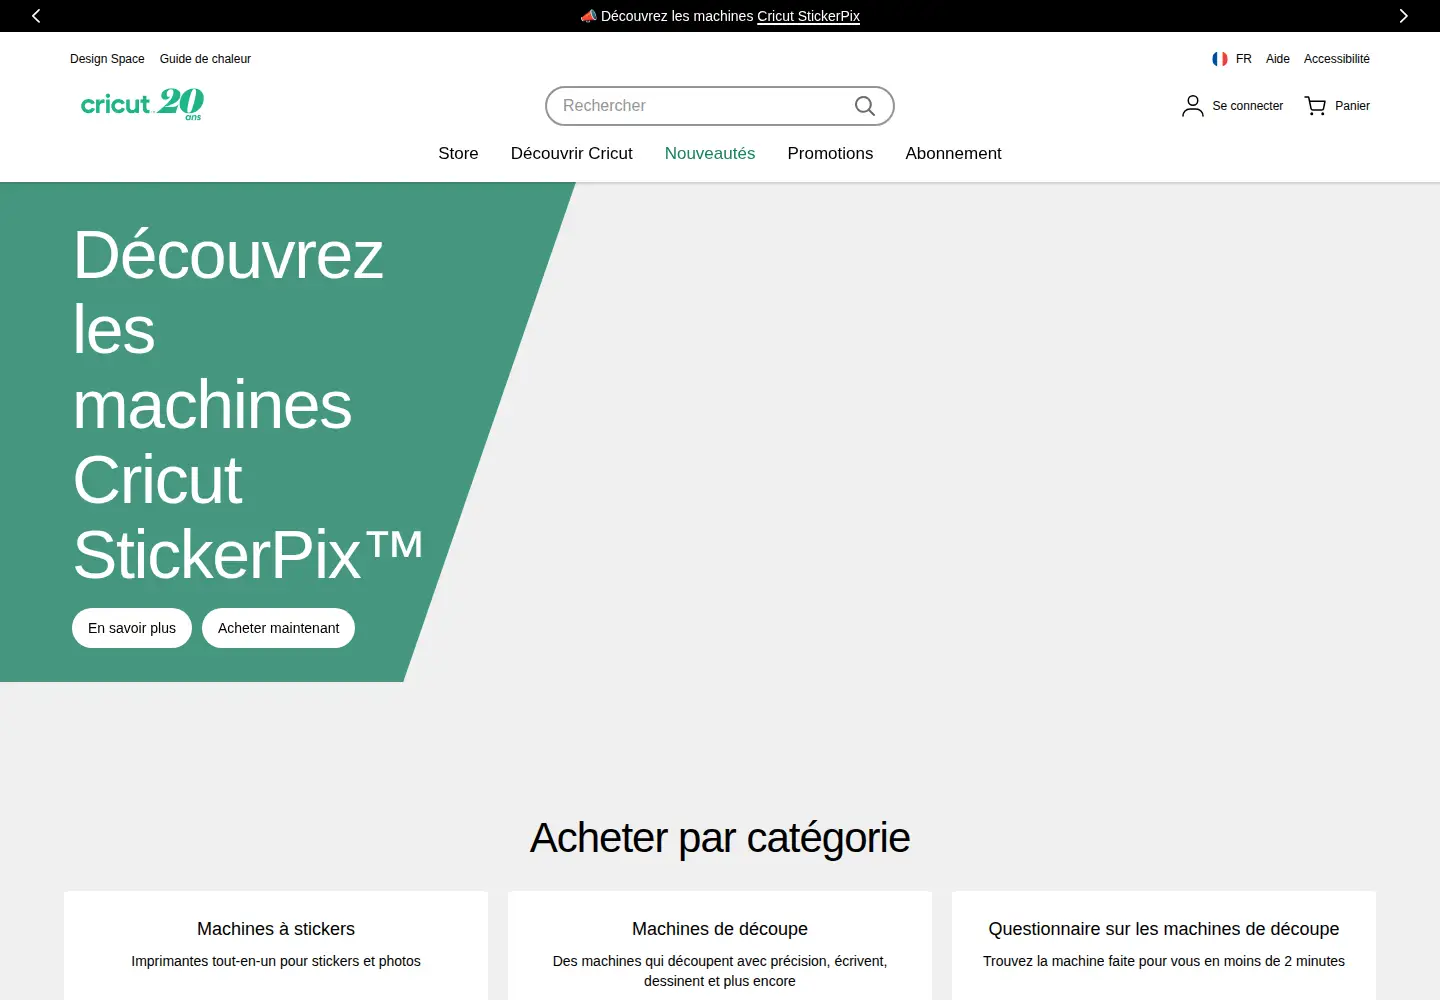The image size is (1440, 1000).
Task: Open the Accessibilité link
Action: [x=1336, y=59]
